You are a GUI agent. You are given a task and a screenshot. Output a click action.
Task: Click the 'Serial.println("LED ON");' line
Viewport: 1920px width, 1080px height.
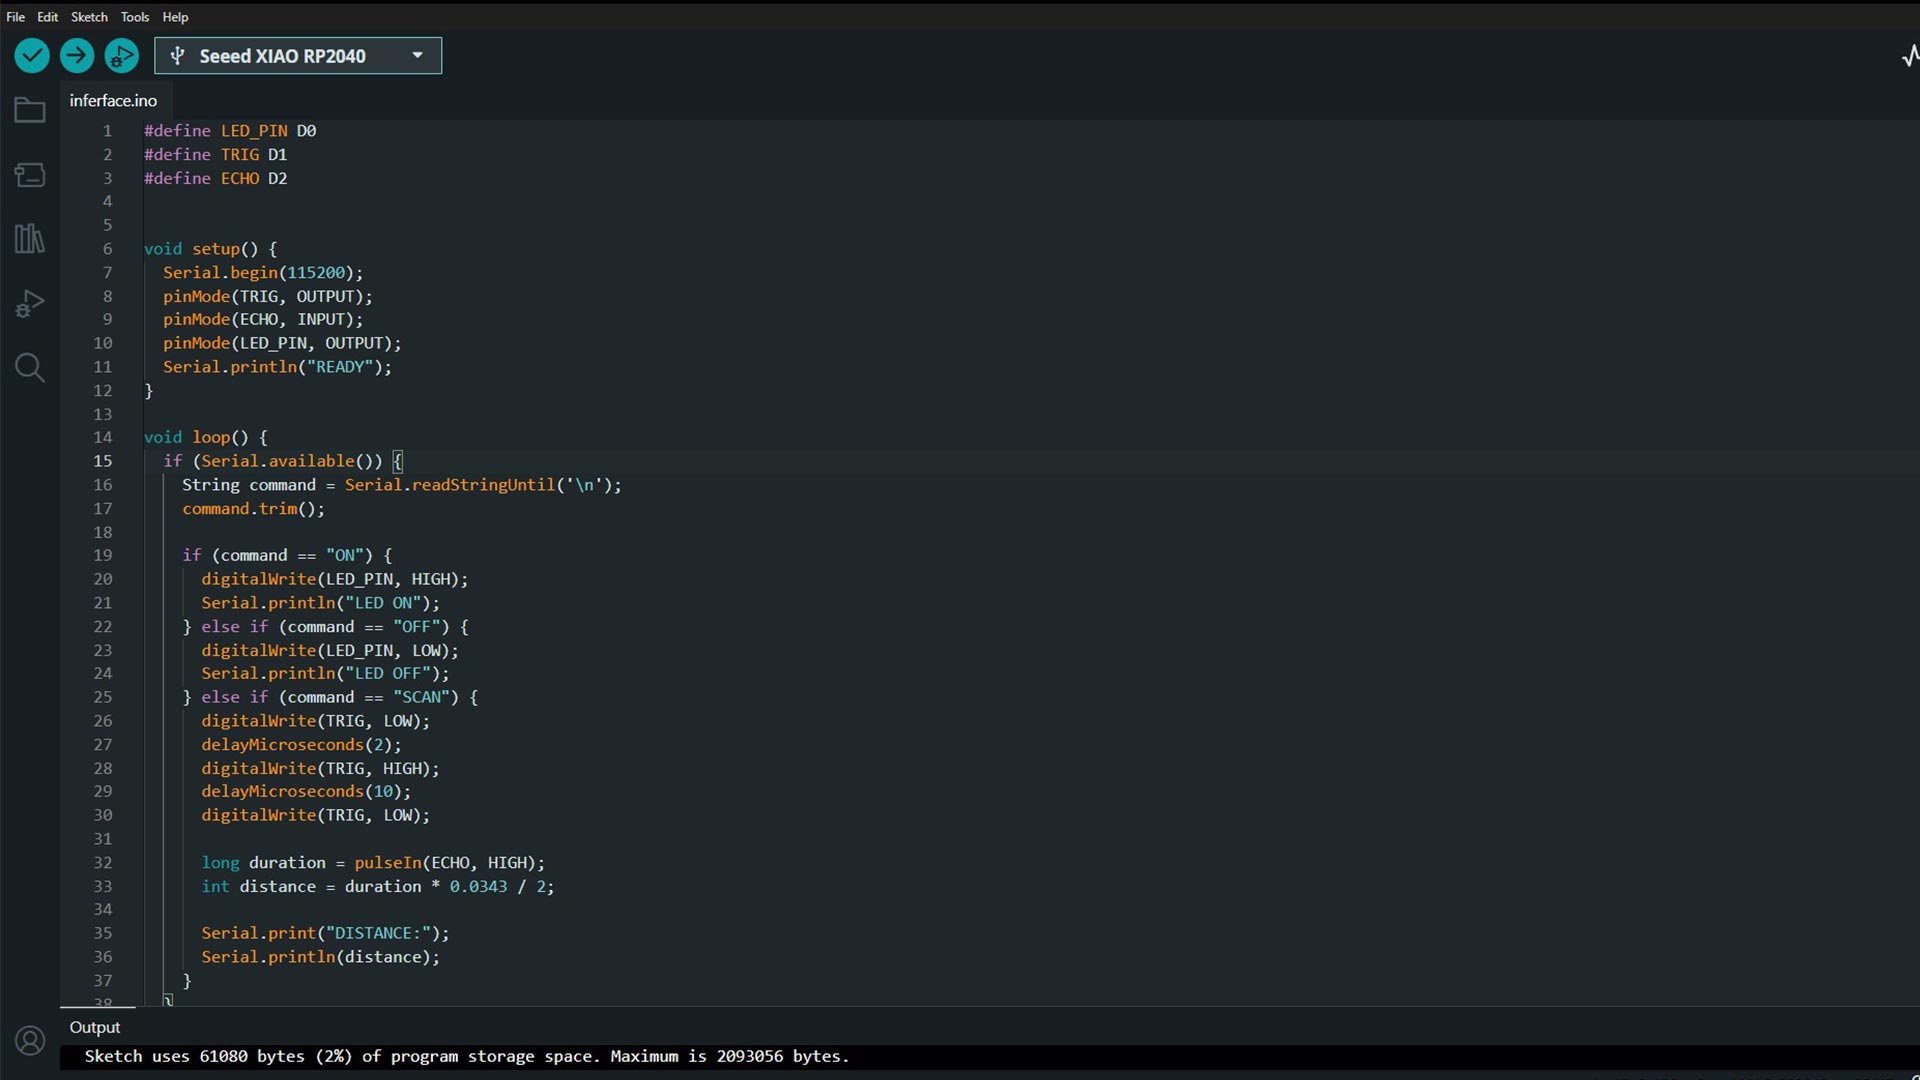pyautogui.click(x=321, y=603)
